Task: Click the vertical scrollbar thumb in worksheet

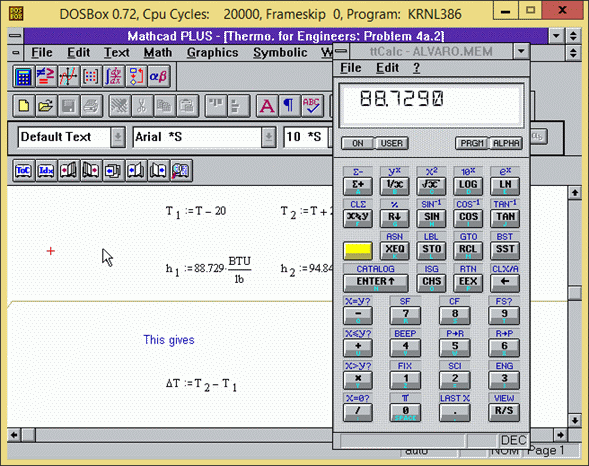Action: [575, 293]
